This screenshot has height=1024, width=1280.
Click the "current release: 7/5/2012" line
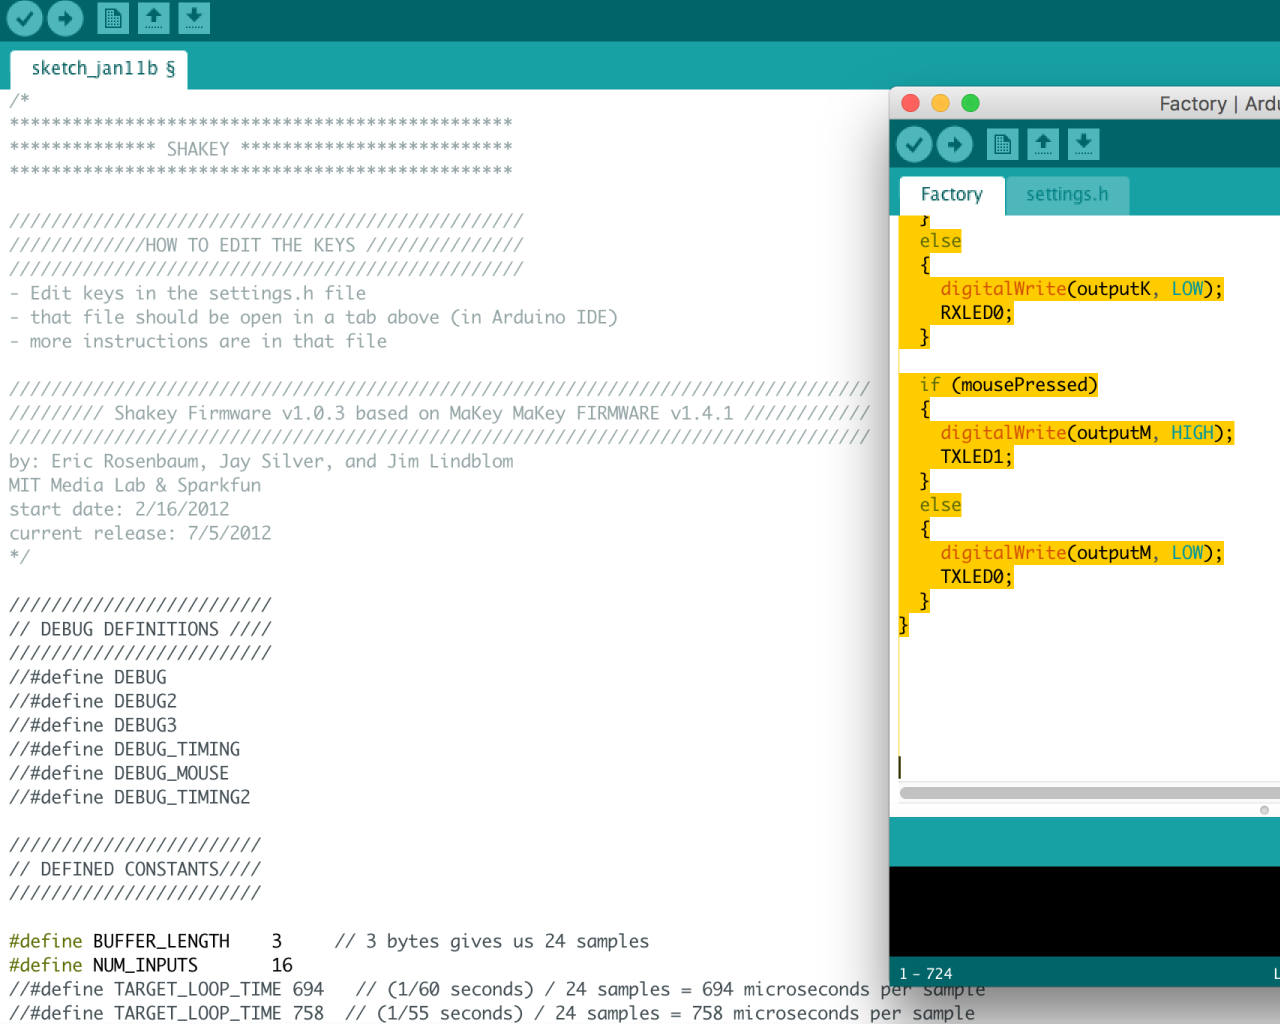[x=140, y=533]
